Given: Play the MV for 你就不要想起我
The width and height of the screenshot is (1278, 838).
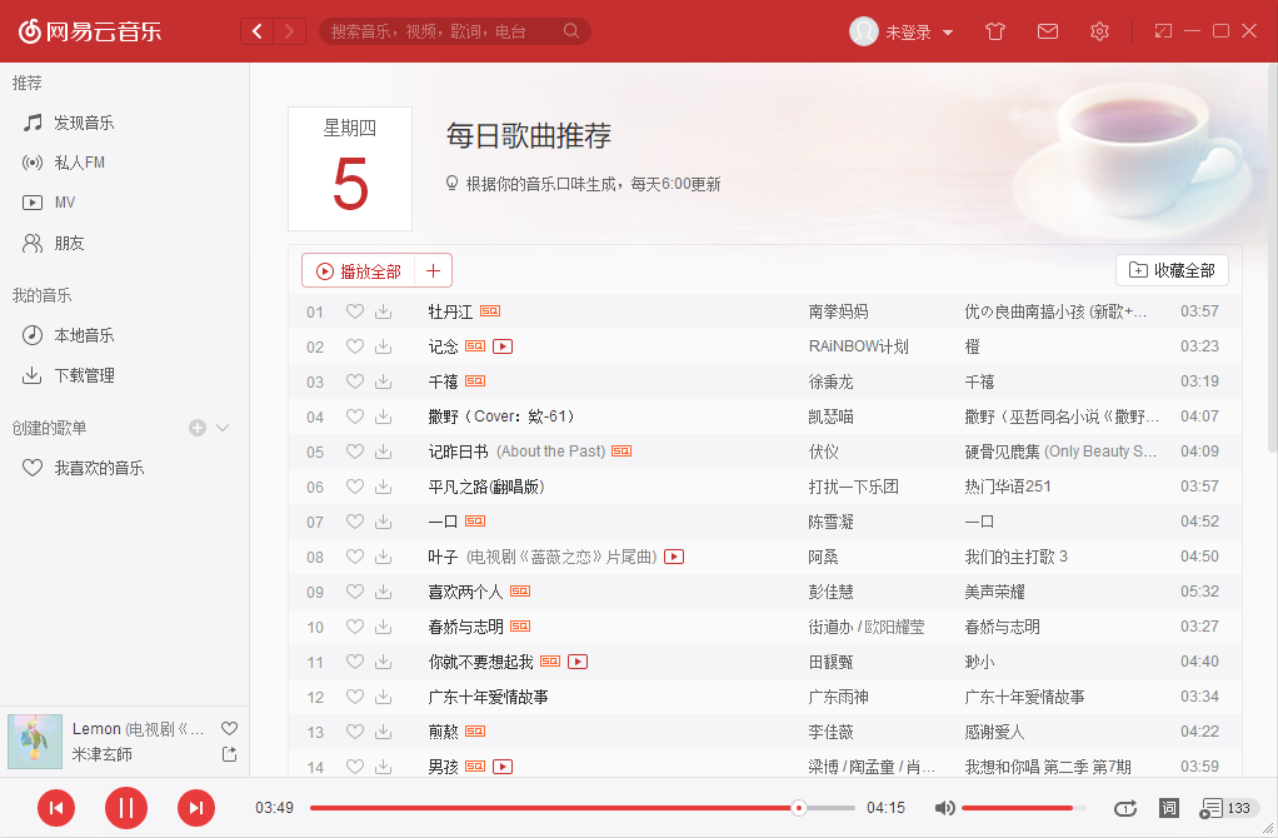Looking at the screenshot, I should tap(578, 662).
